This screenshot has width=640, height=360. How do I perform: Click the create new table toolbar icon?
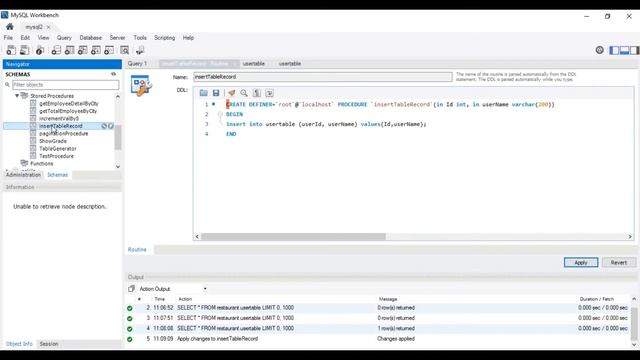tap(69, 50)
